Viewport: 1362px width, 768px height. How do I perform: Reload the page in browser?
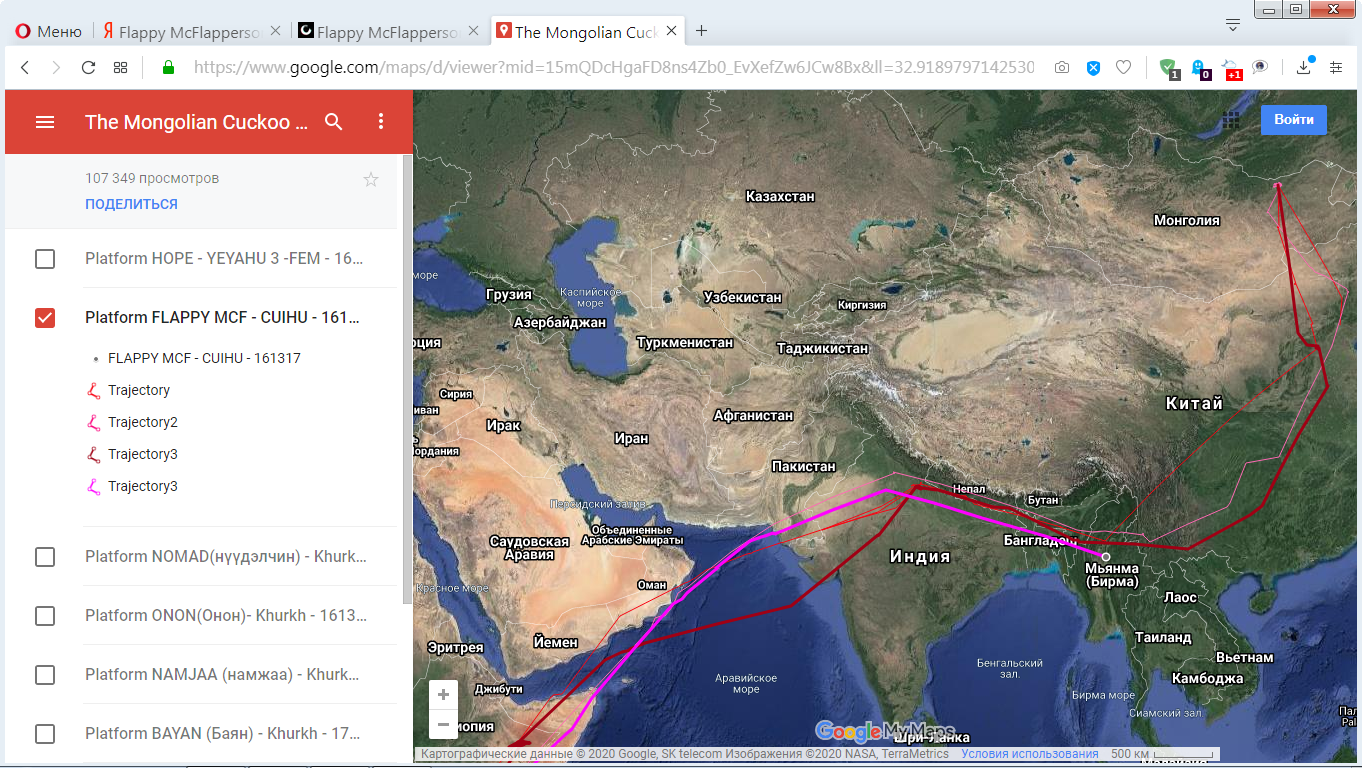point(88,68)
